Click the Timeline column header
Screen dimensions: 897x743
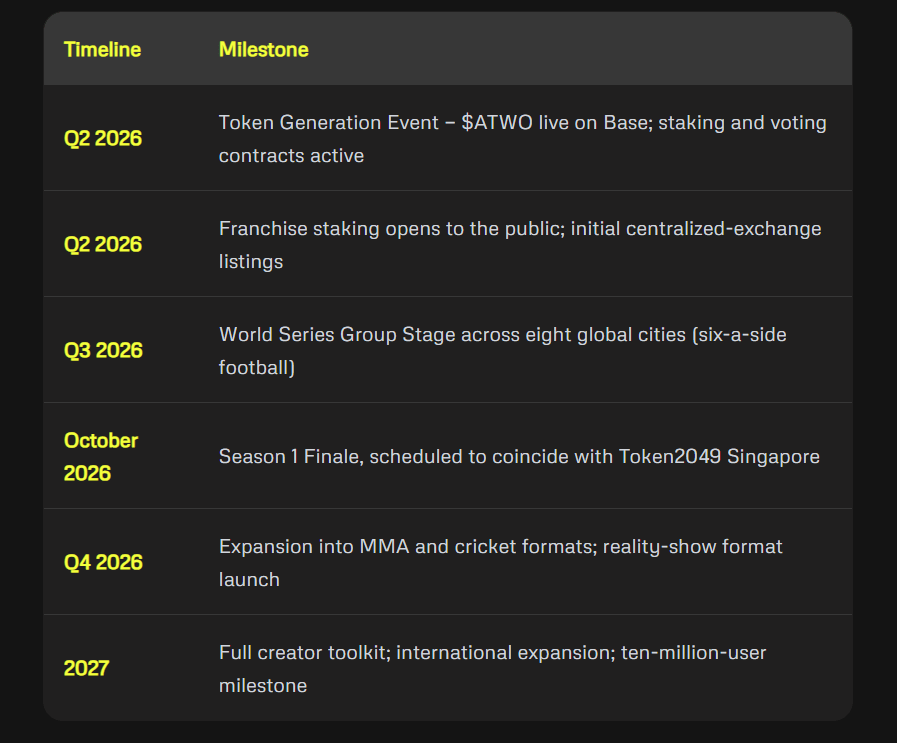(x=102, y=50)
